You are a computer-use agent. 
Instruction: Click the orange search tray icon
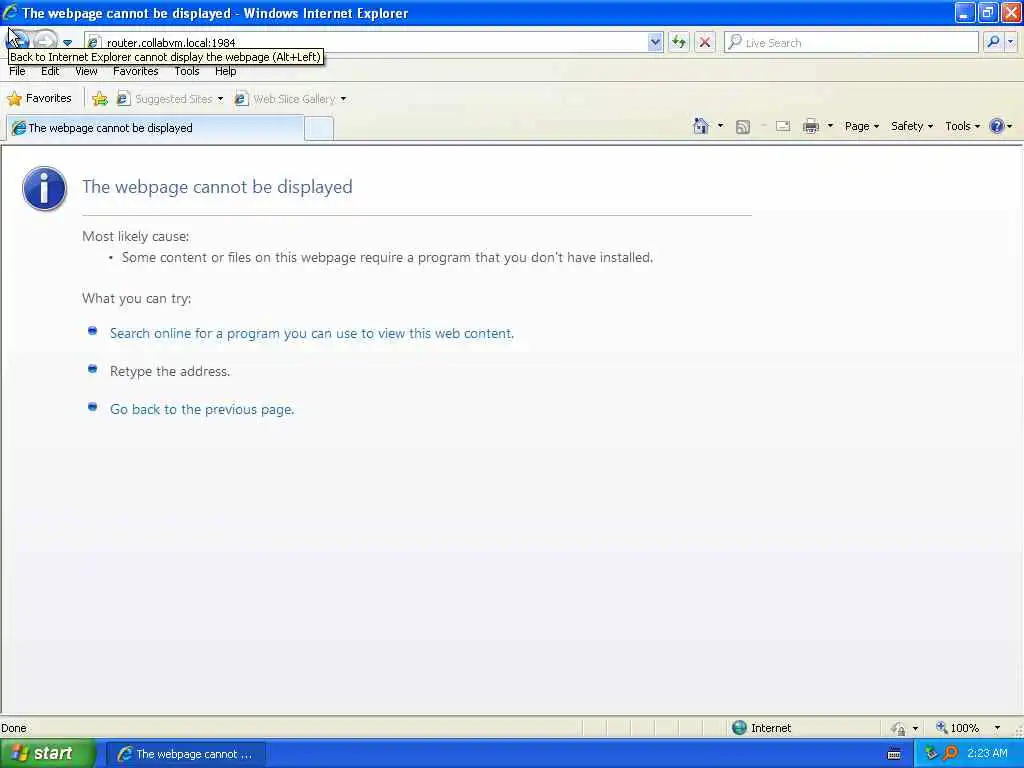[950, 754]
